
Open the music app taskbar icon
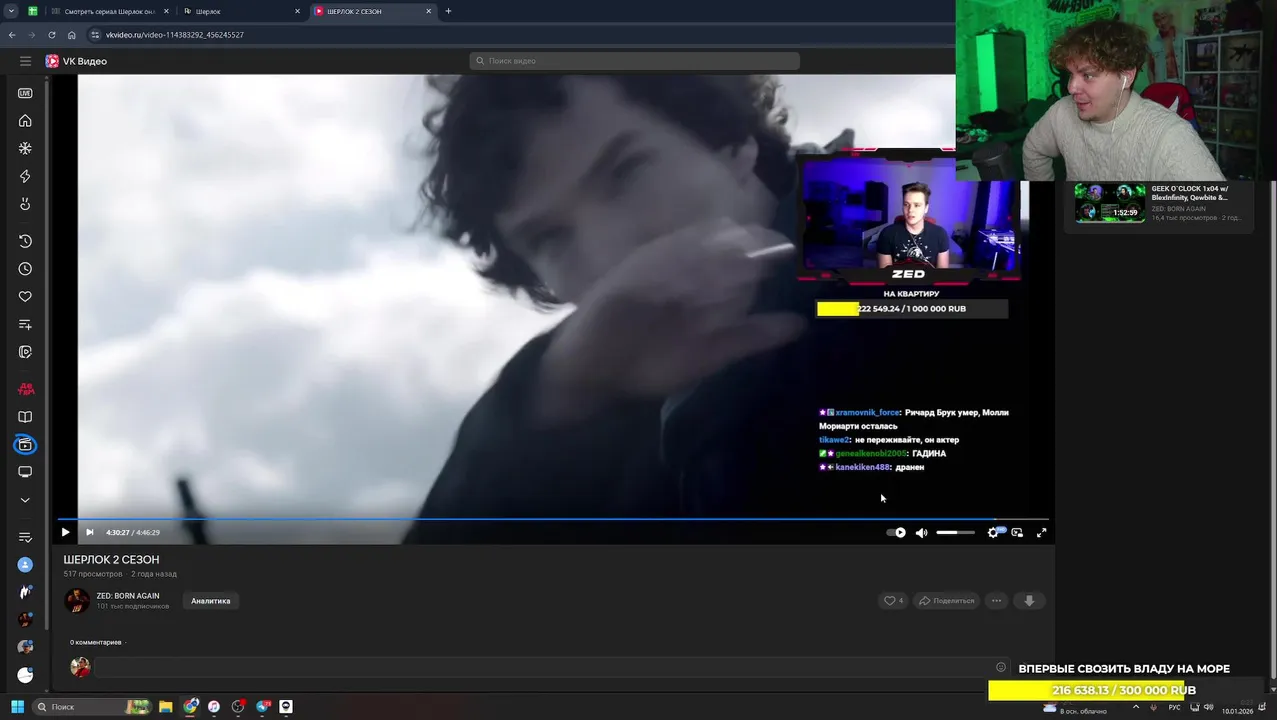[x=214, y=707]
